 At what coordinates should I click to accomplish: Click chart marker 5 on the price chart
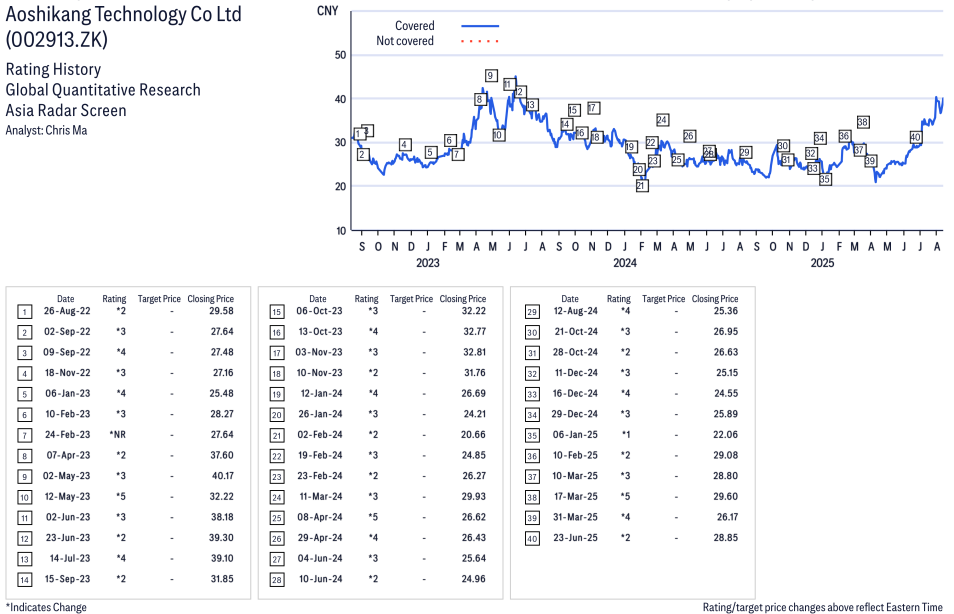coord(430,152)
